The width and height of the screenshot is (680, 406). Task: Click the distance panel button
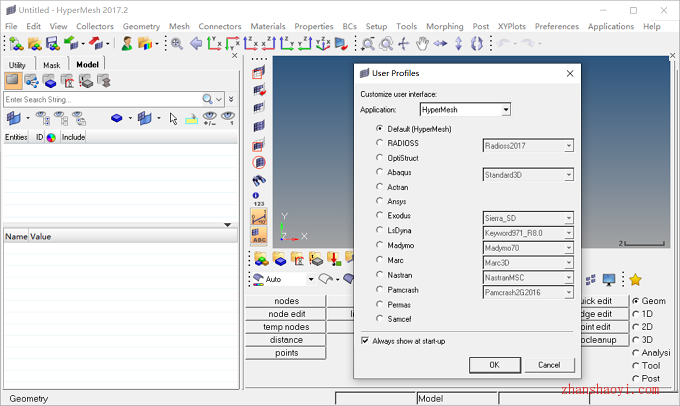(x=286, y=340)
